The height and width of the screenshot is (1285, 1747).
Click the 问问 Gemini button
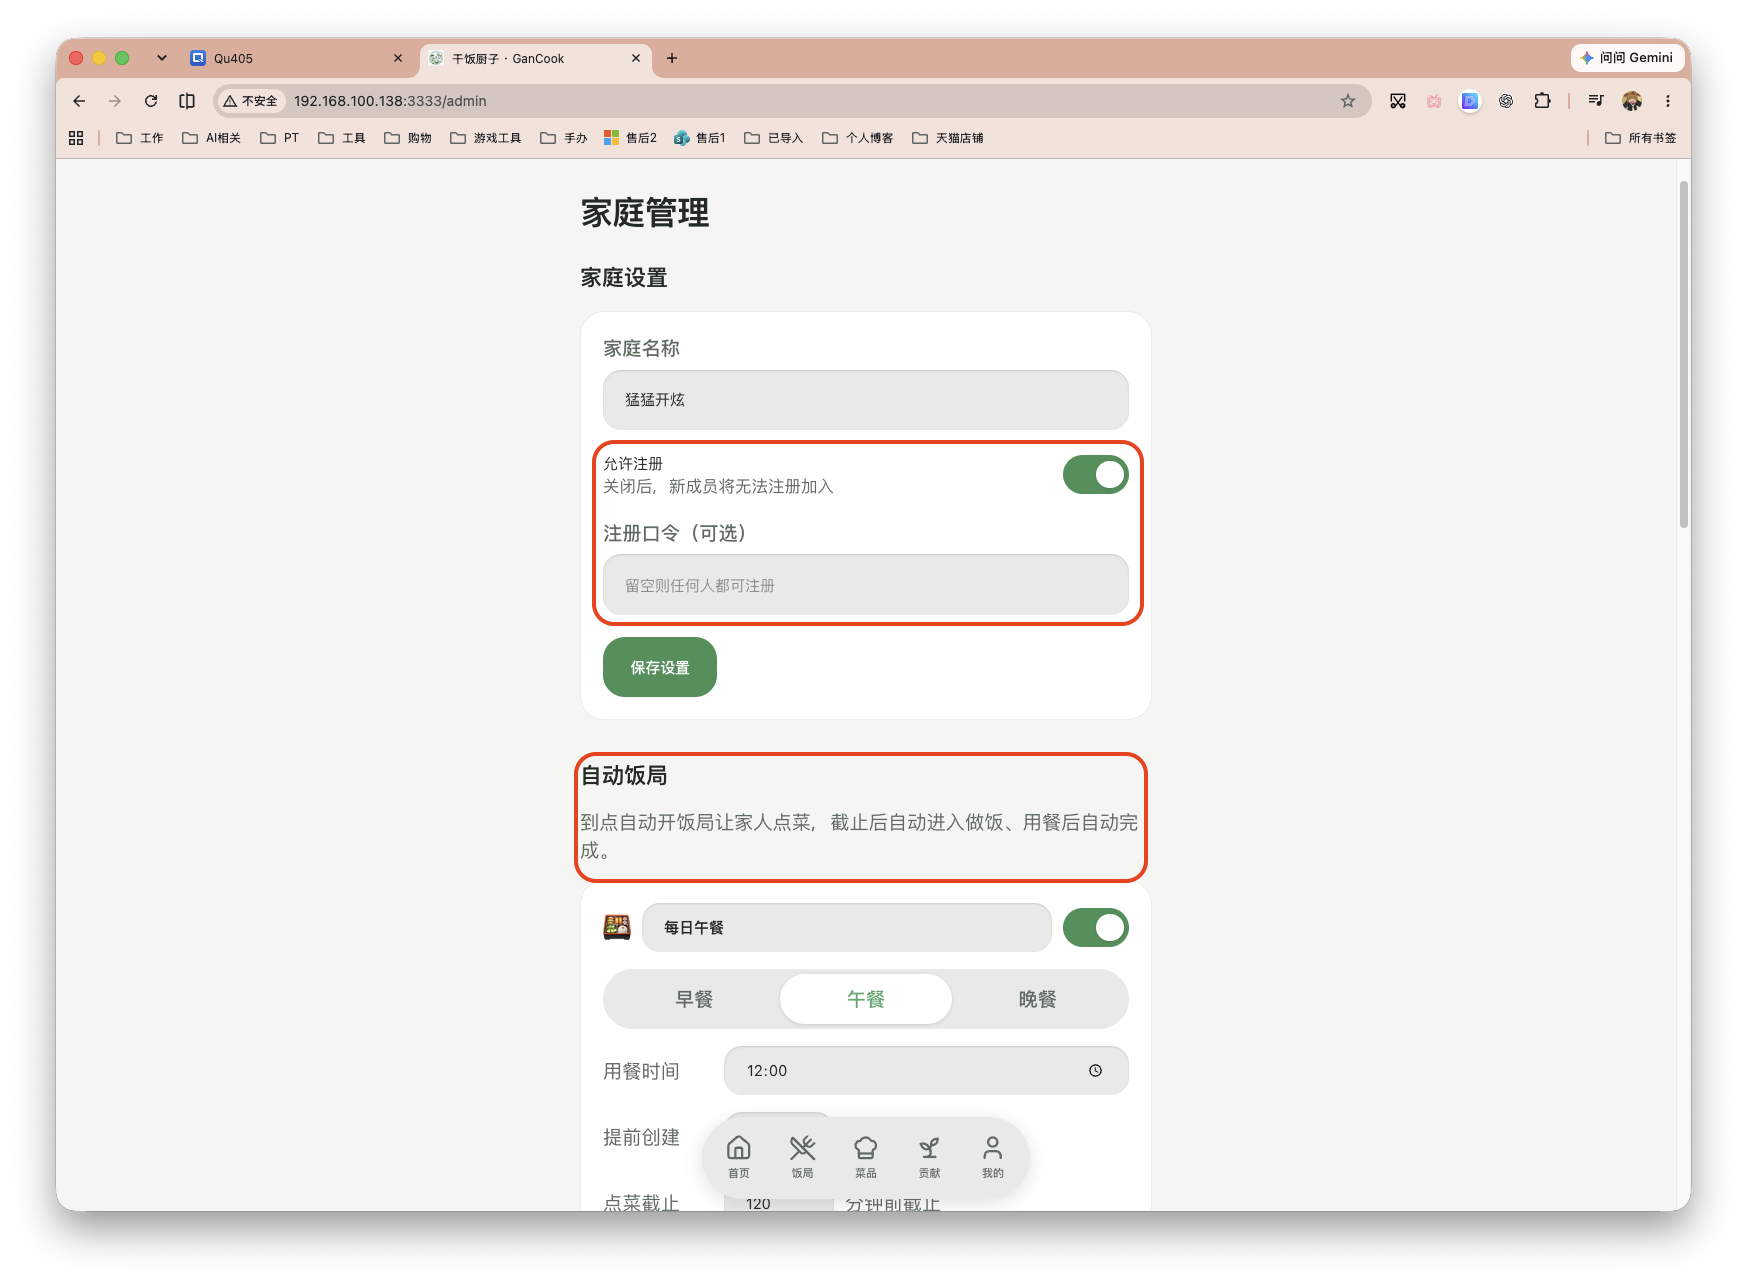click(1626, 58)
